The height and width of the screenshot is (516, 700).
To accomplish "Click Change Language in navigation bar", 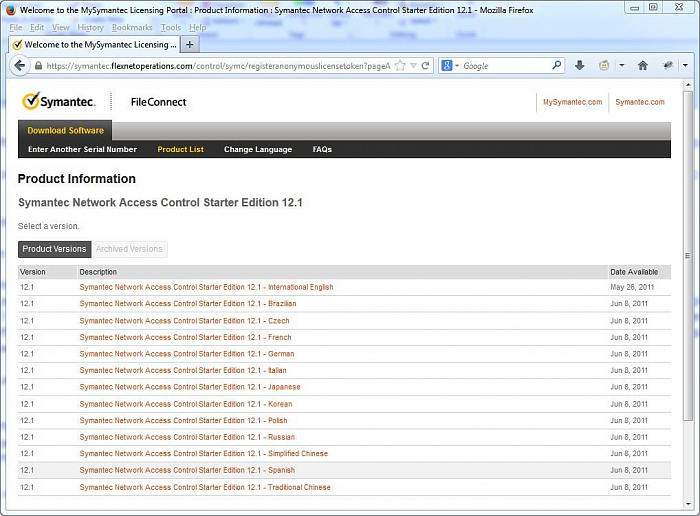I will tap(258, 149).
